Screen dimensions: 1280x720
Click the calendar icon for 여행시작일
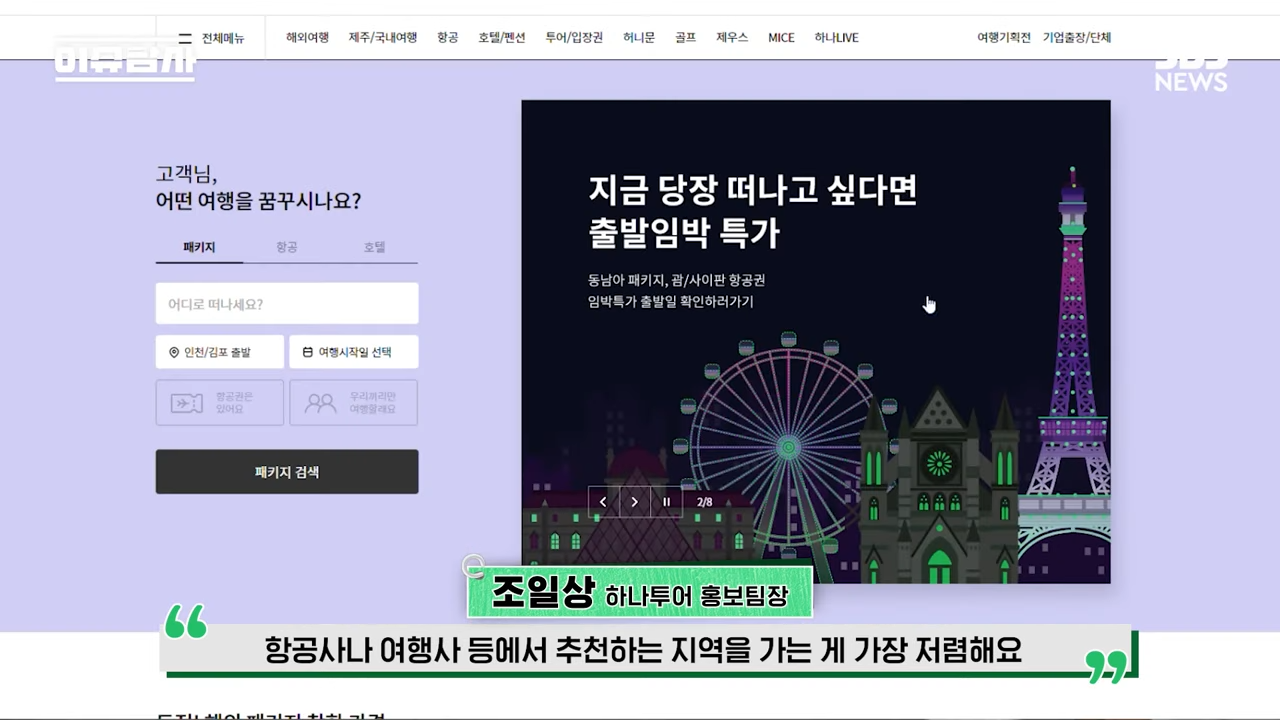coord(307,352)
